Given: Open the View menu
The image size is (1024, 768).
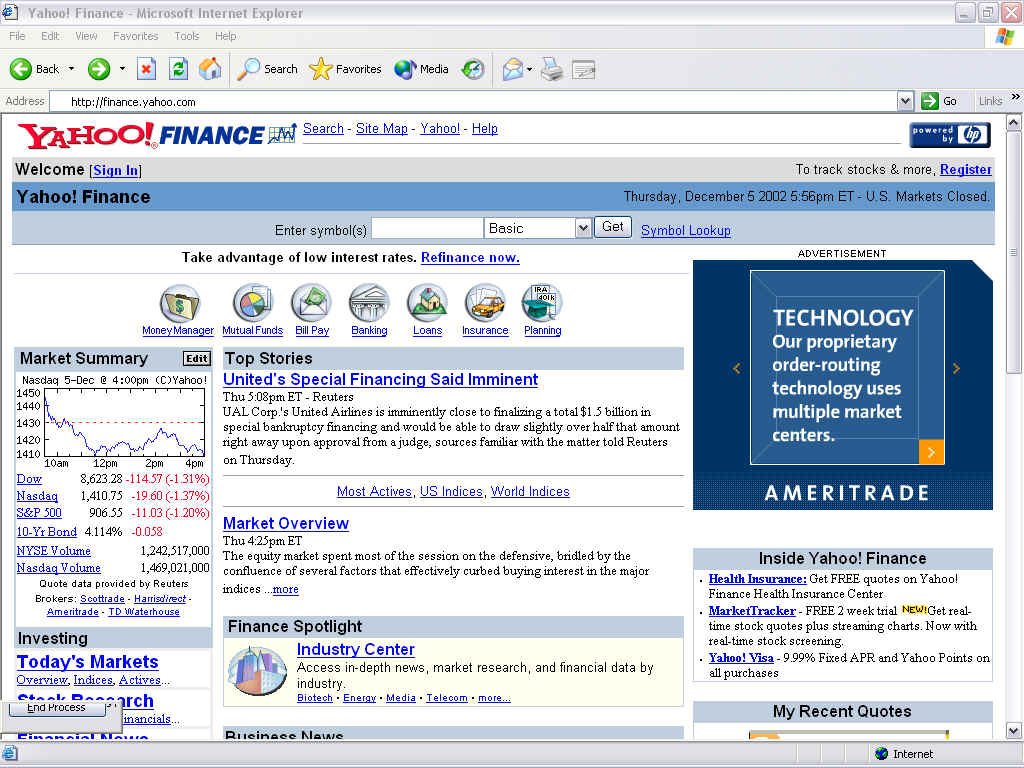Looking at the screenshot, I should point(86,36).
